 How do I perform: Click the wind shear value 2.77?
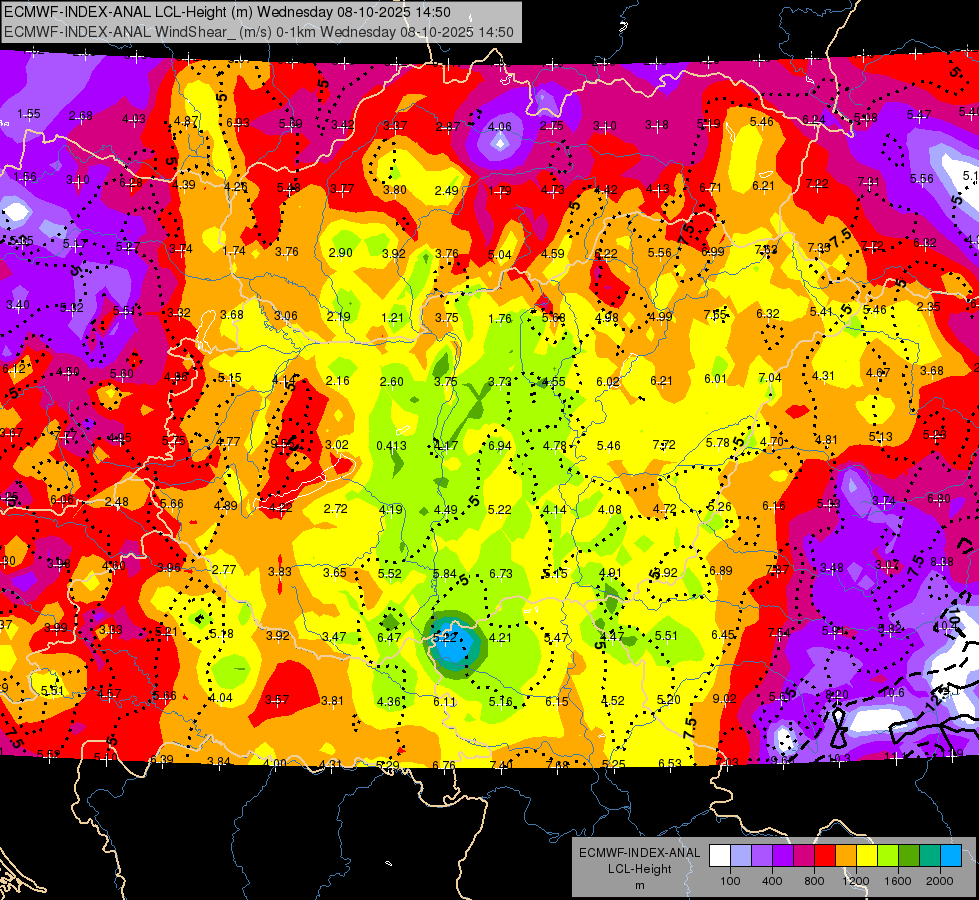224,570
